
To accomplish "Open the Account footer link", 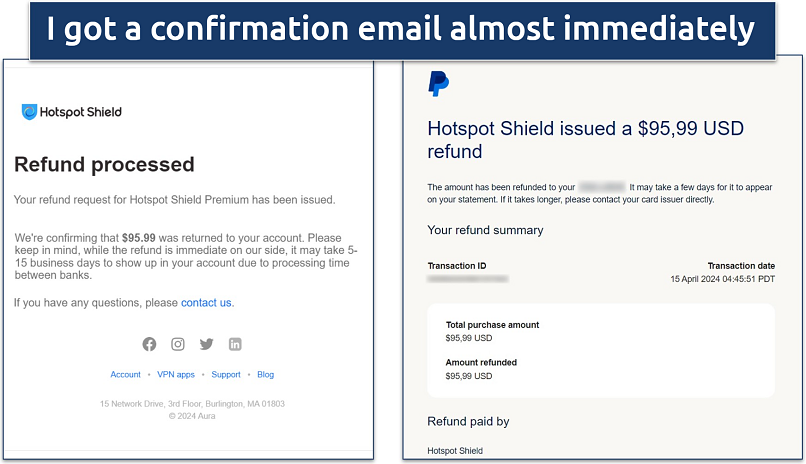I will [125, 375].
